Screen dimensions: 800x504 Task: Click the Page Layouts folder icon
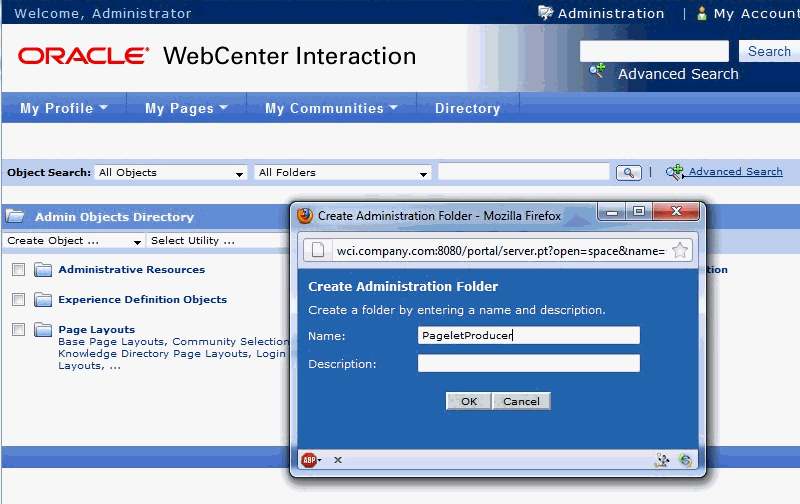click(x=43, y=330)
